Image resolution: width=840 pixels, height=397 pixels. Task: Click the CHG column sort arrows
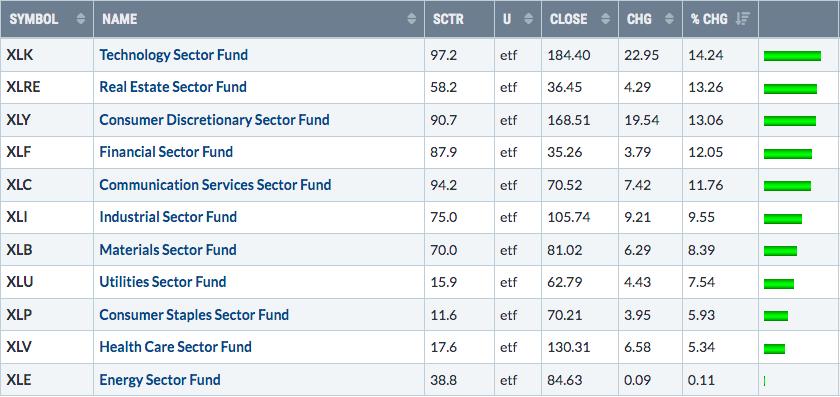pos(669,19)
